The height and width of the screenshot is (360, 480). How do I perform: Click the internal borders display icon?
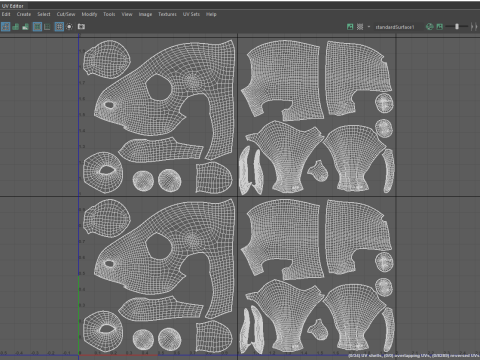pyautogui.click(x=47, y=27)
